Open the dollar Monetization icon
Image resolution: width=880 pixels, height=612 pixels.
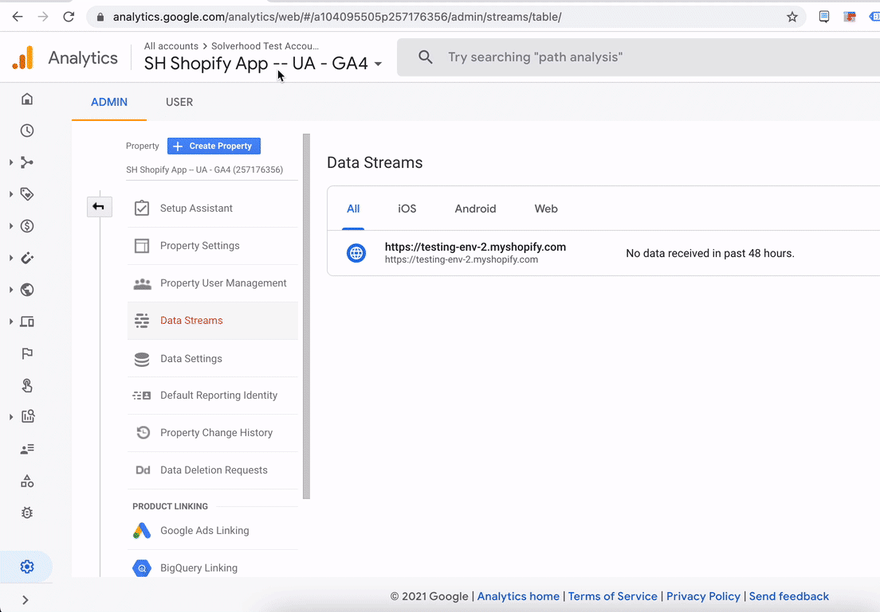pos(27,226)
